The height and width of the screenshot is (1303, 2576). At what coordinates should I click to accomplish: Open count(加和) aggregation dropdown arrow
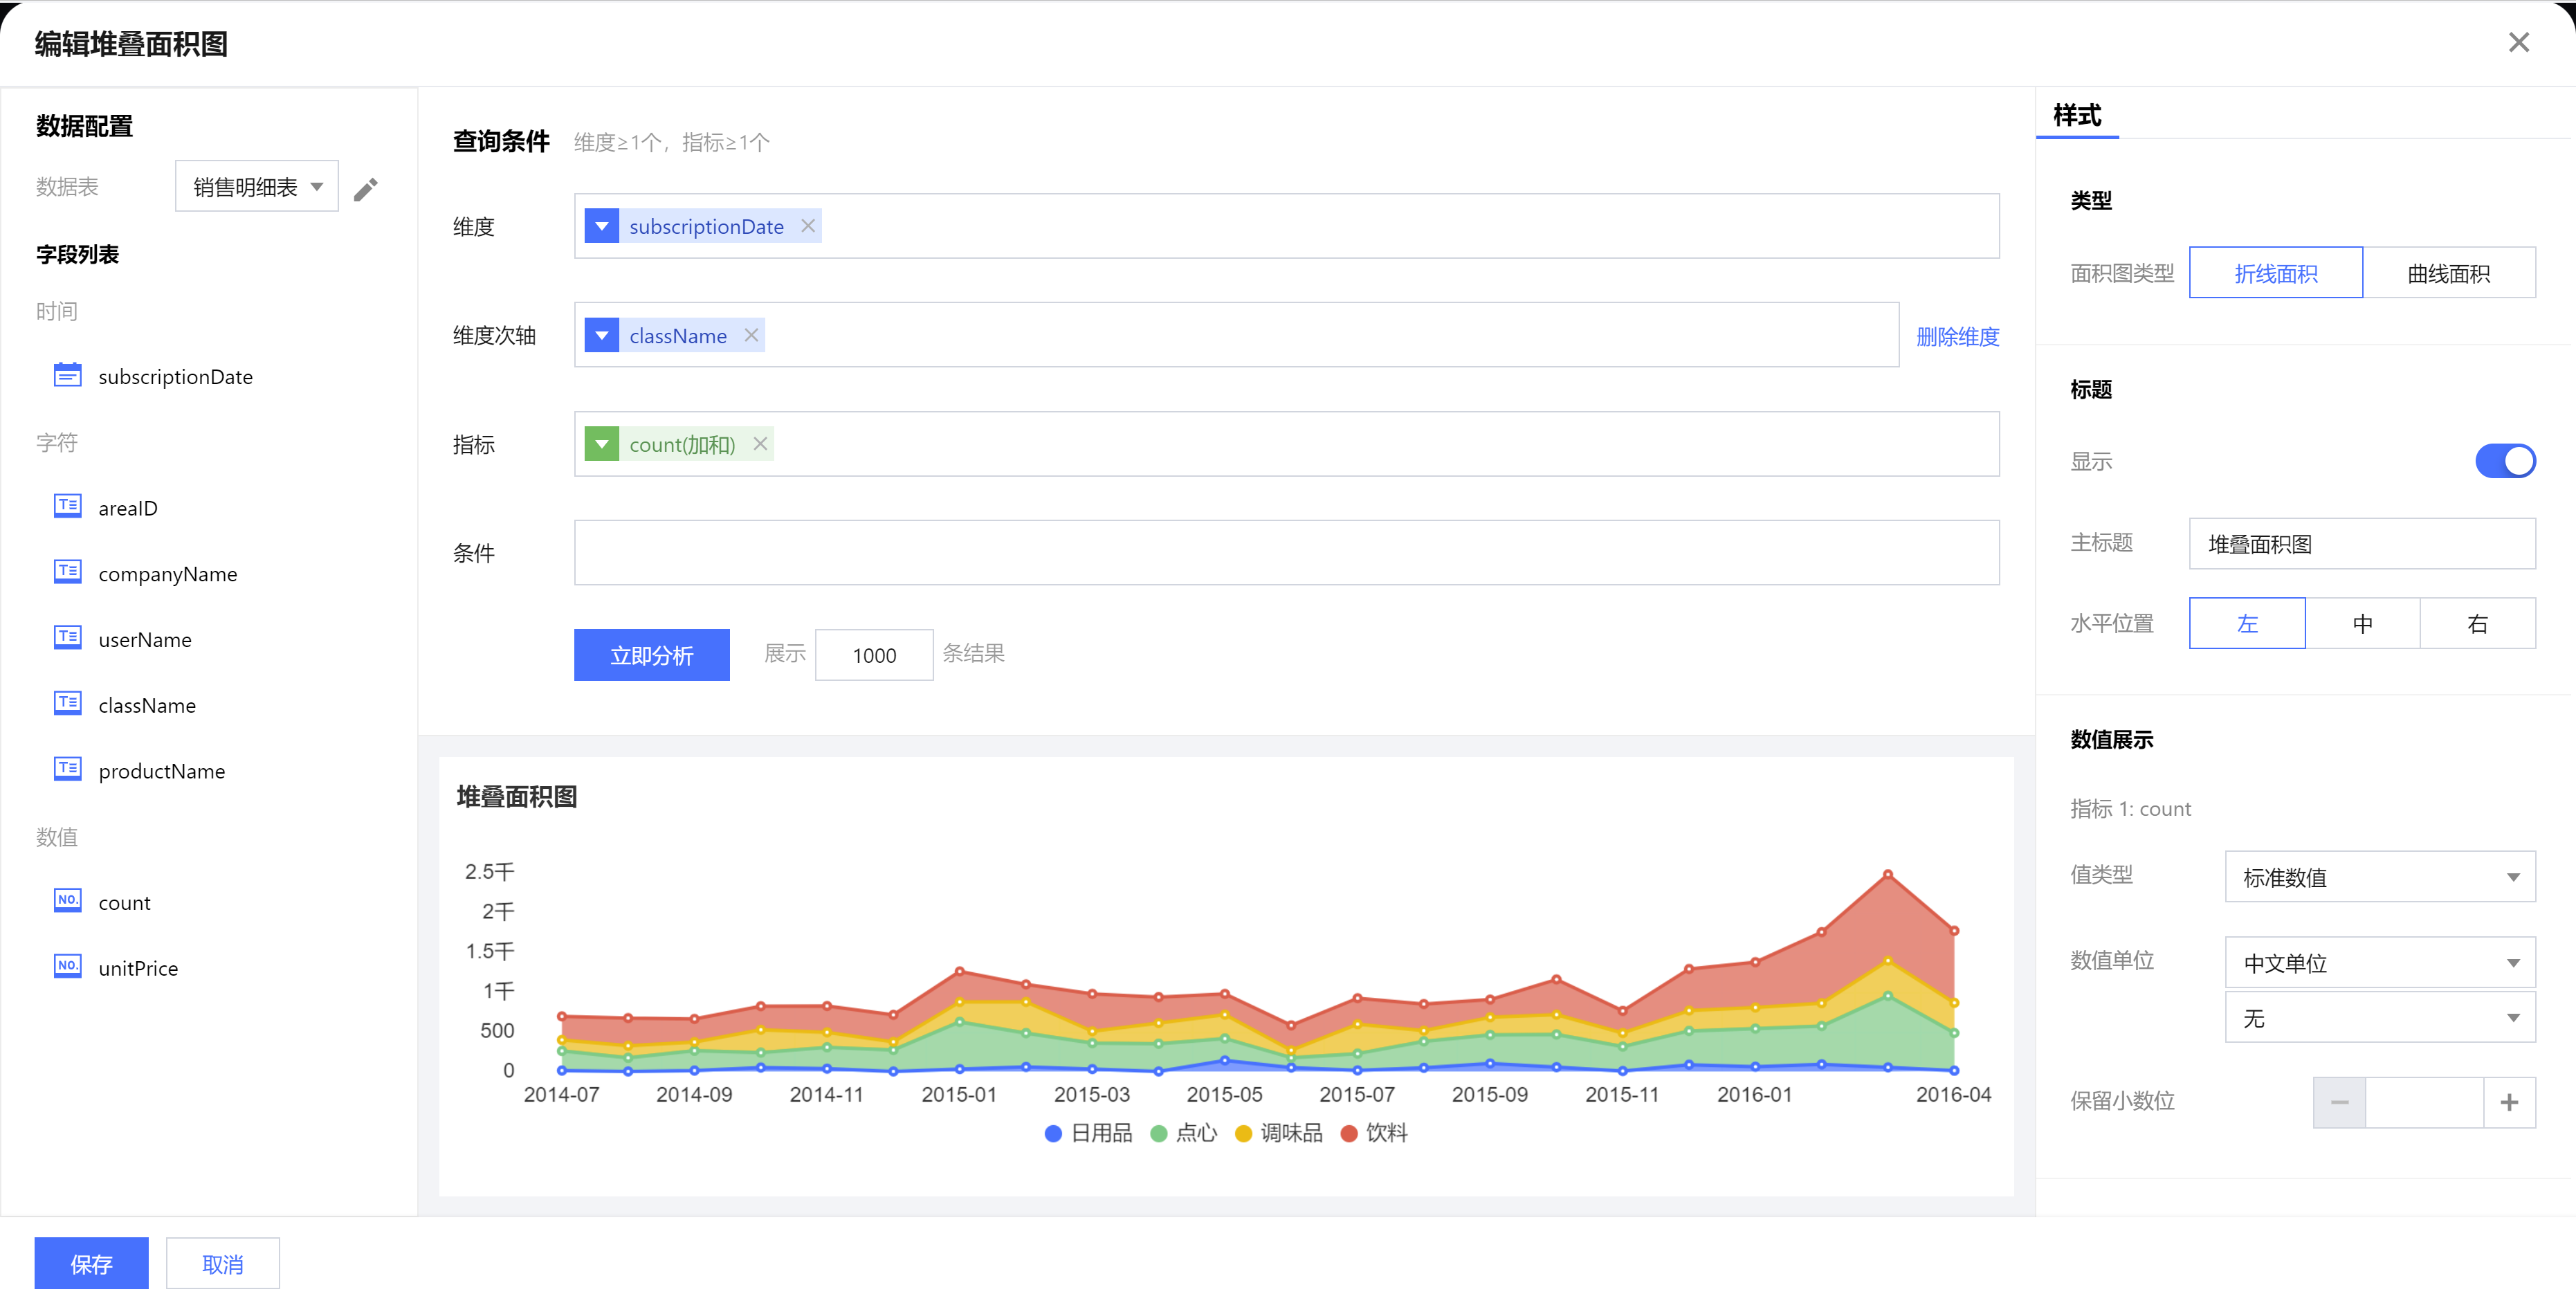click(602, 444)
